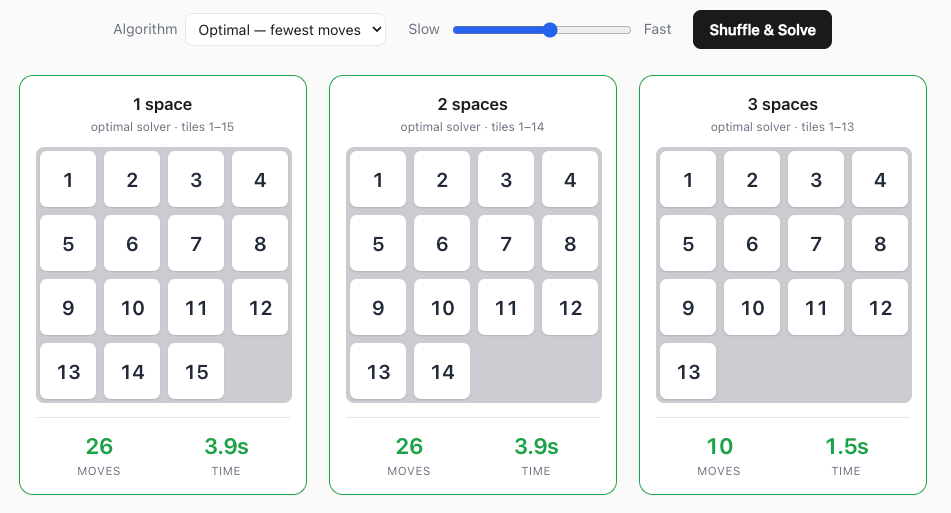Viewport: 951px width, 513px height.
Task: Click the 1.5s time value
Action: point(846,446)
